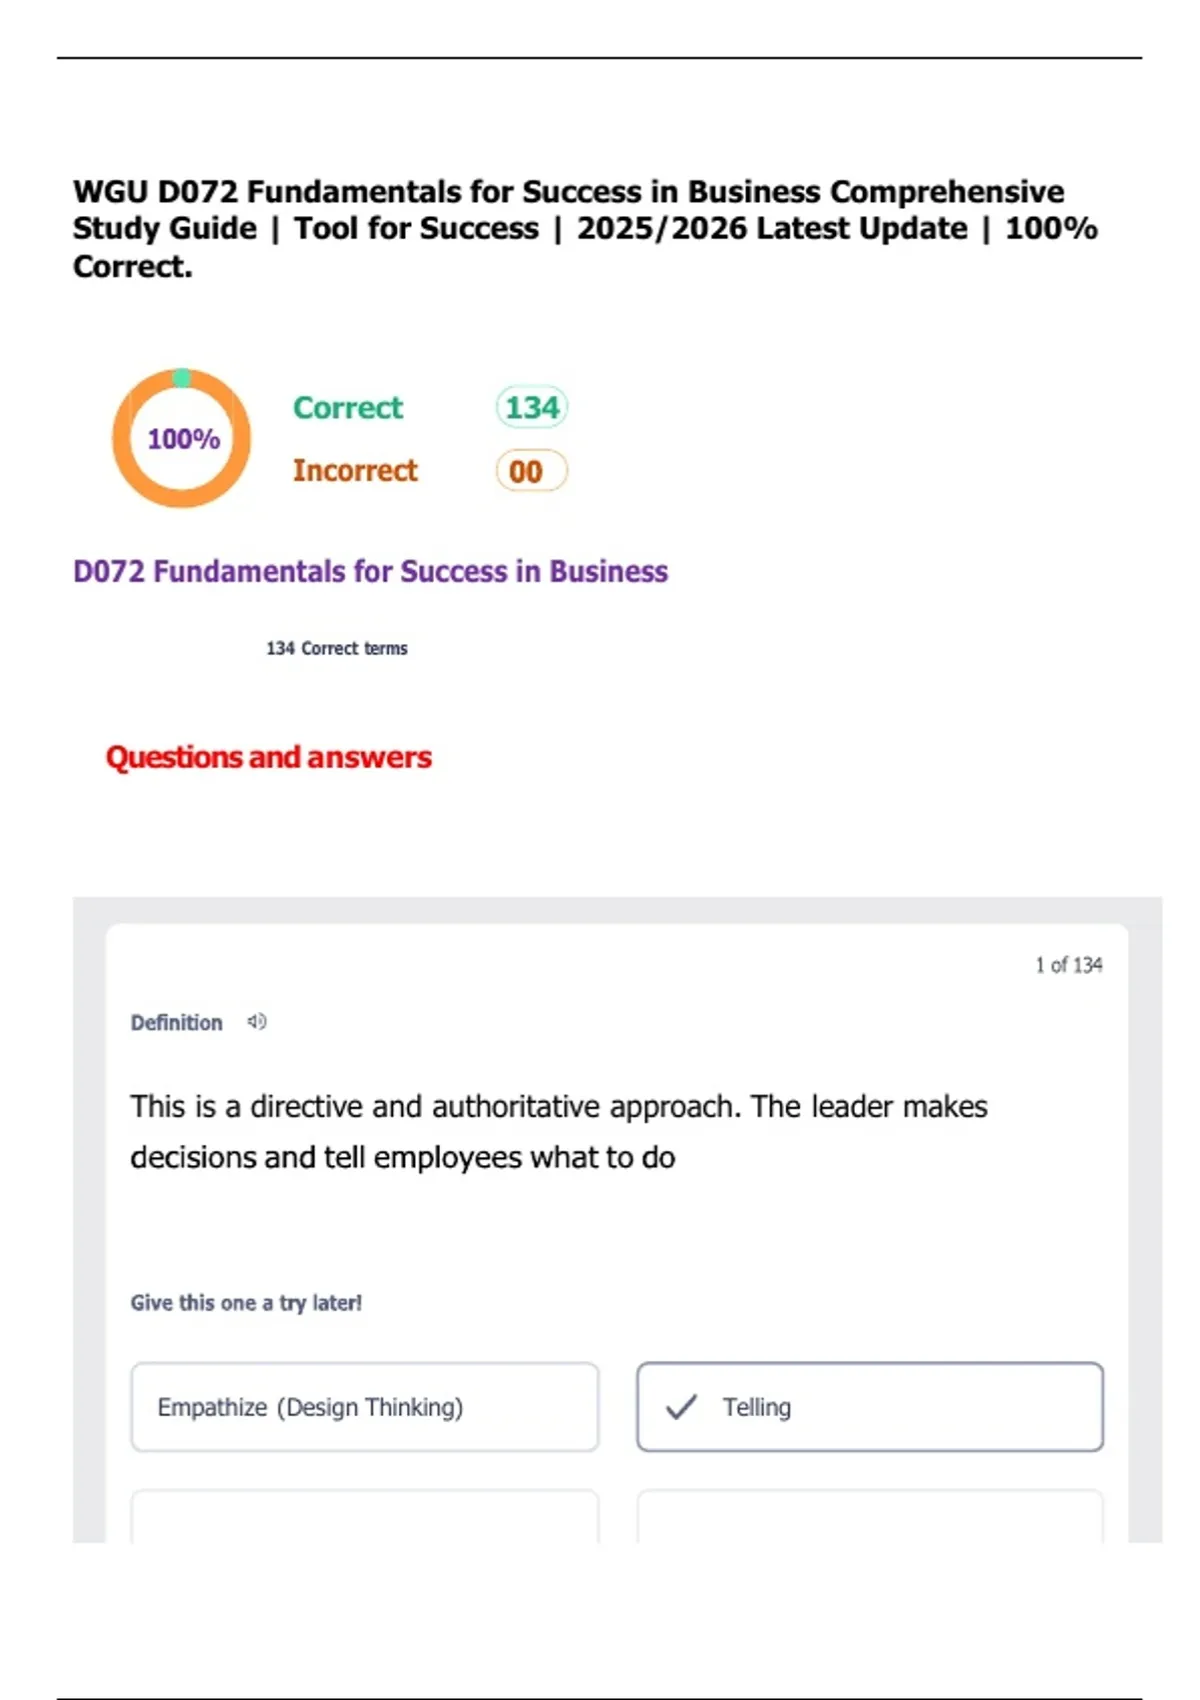Image resolution: width=1200 pixels, height=1700 pixels.
Task: Click the 1 of 134 card counter
Action: (1068, 965)
